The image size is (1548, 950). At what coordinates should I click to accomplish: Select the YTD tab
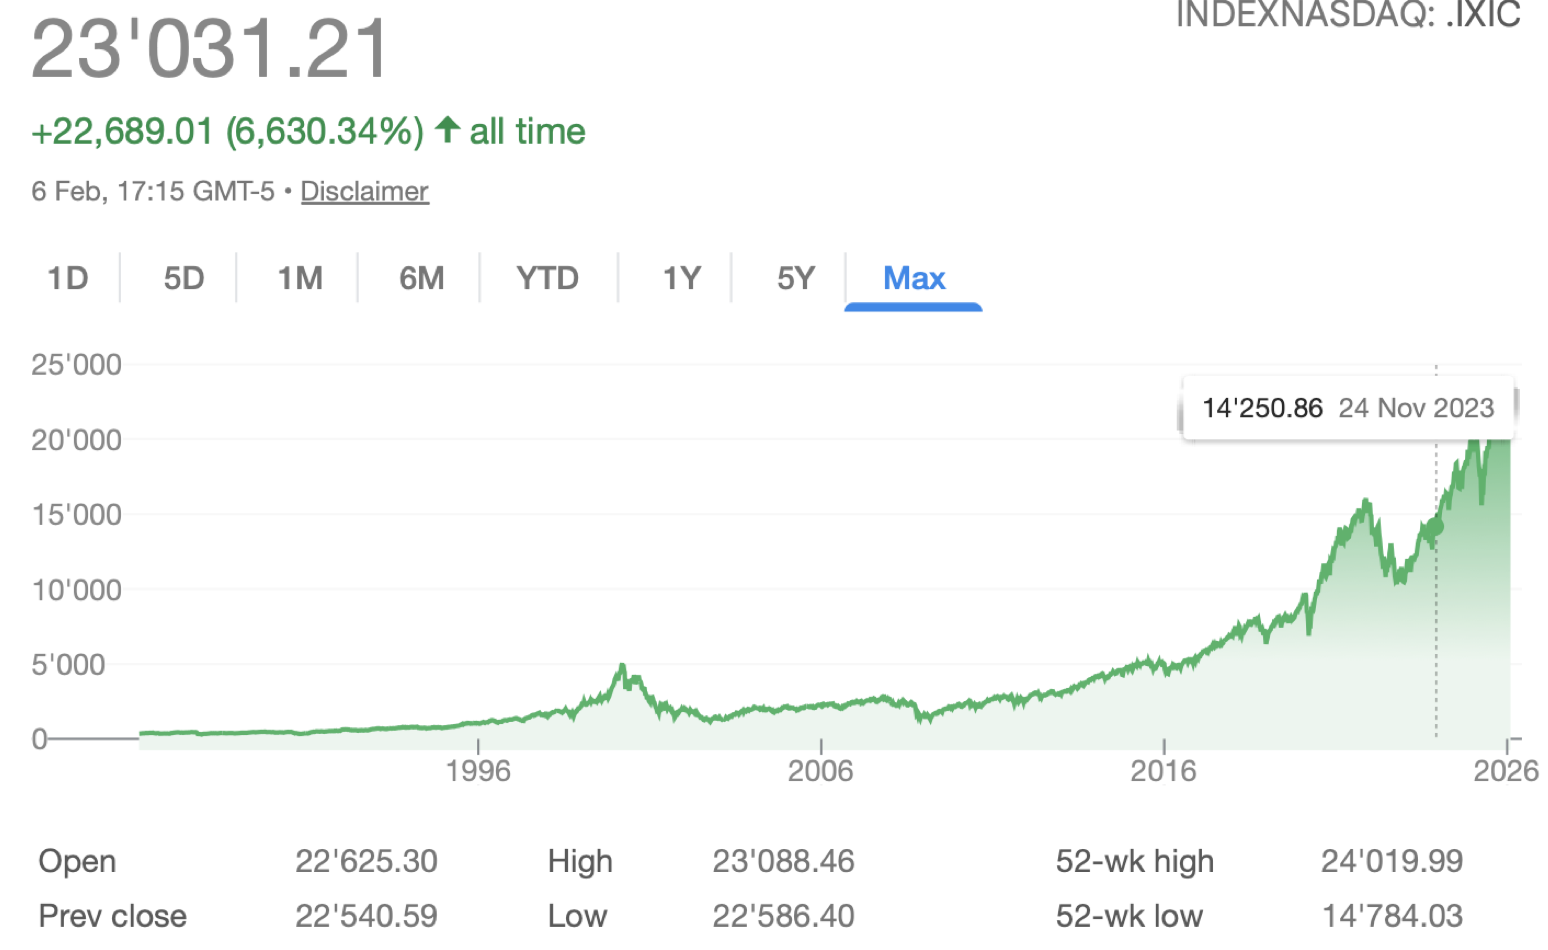547,278
